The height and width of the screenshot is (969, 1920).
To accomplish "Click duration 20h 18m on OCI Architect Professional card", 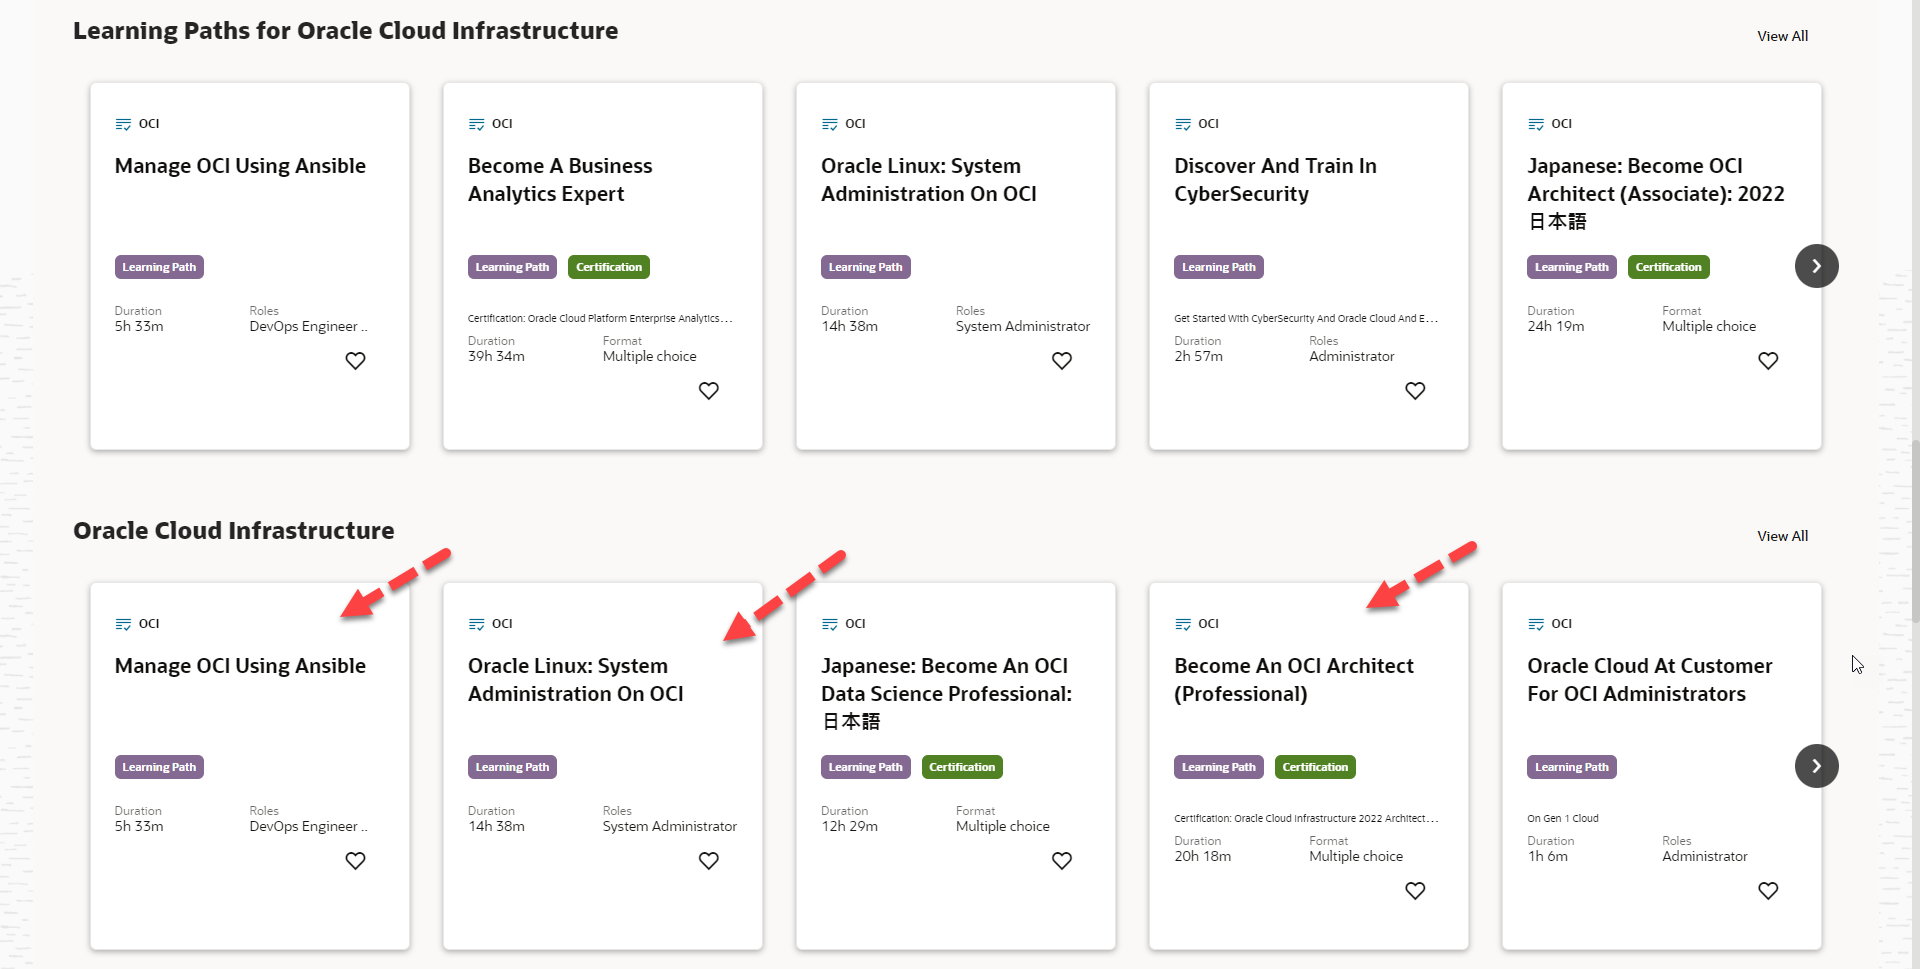I will [x=1202, y=856].
